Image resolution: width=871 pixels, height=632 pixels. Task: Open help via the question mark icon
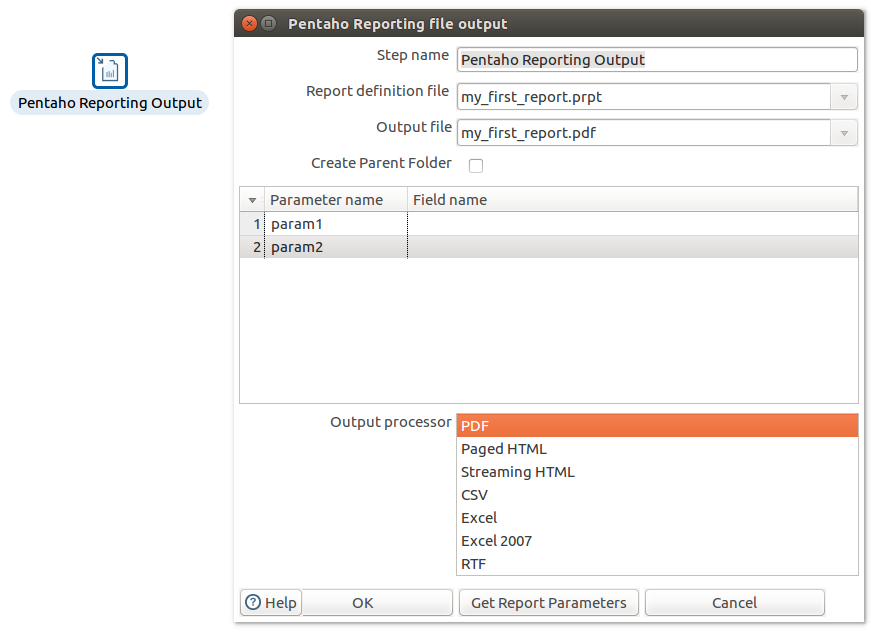(x=253, y=602)
